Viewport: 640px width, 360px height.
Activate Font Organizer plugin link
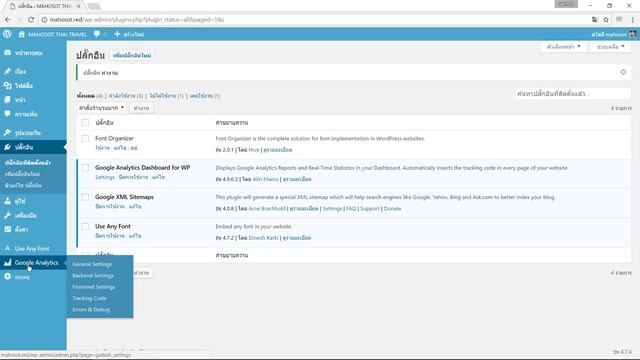(102, 148)
